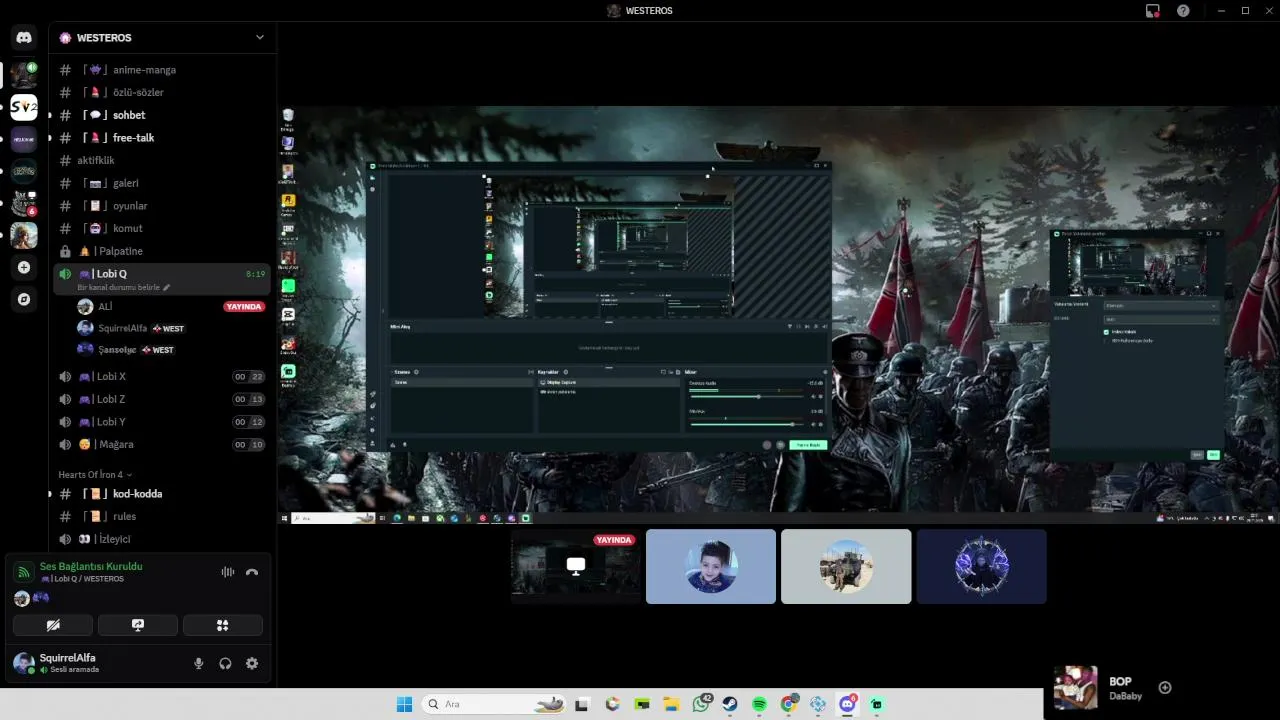1280x720 pixels.
Task: Click the plus icon beside BOP widget
Action: click(x=1165, y=687)
